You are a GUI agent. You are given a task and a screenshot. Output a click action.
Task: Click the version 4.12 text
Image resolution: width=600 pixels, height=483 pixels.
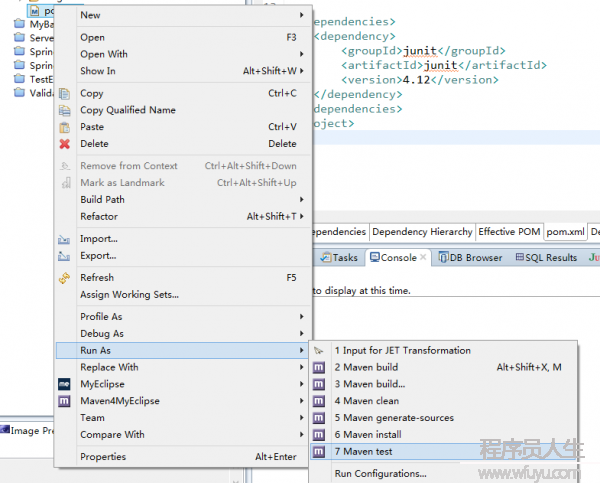click(416, 80)
